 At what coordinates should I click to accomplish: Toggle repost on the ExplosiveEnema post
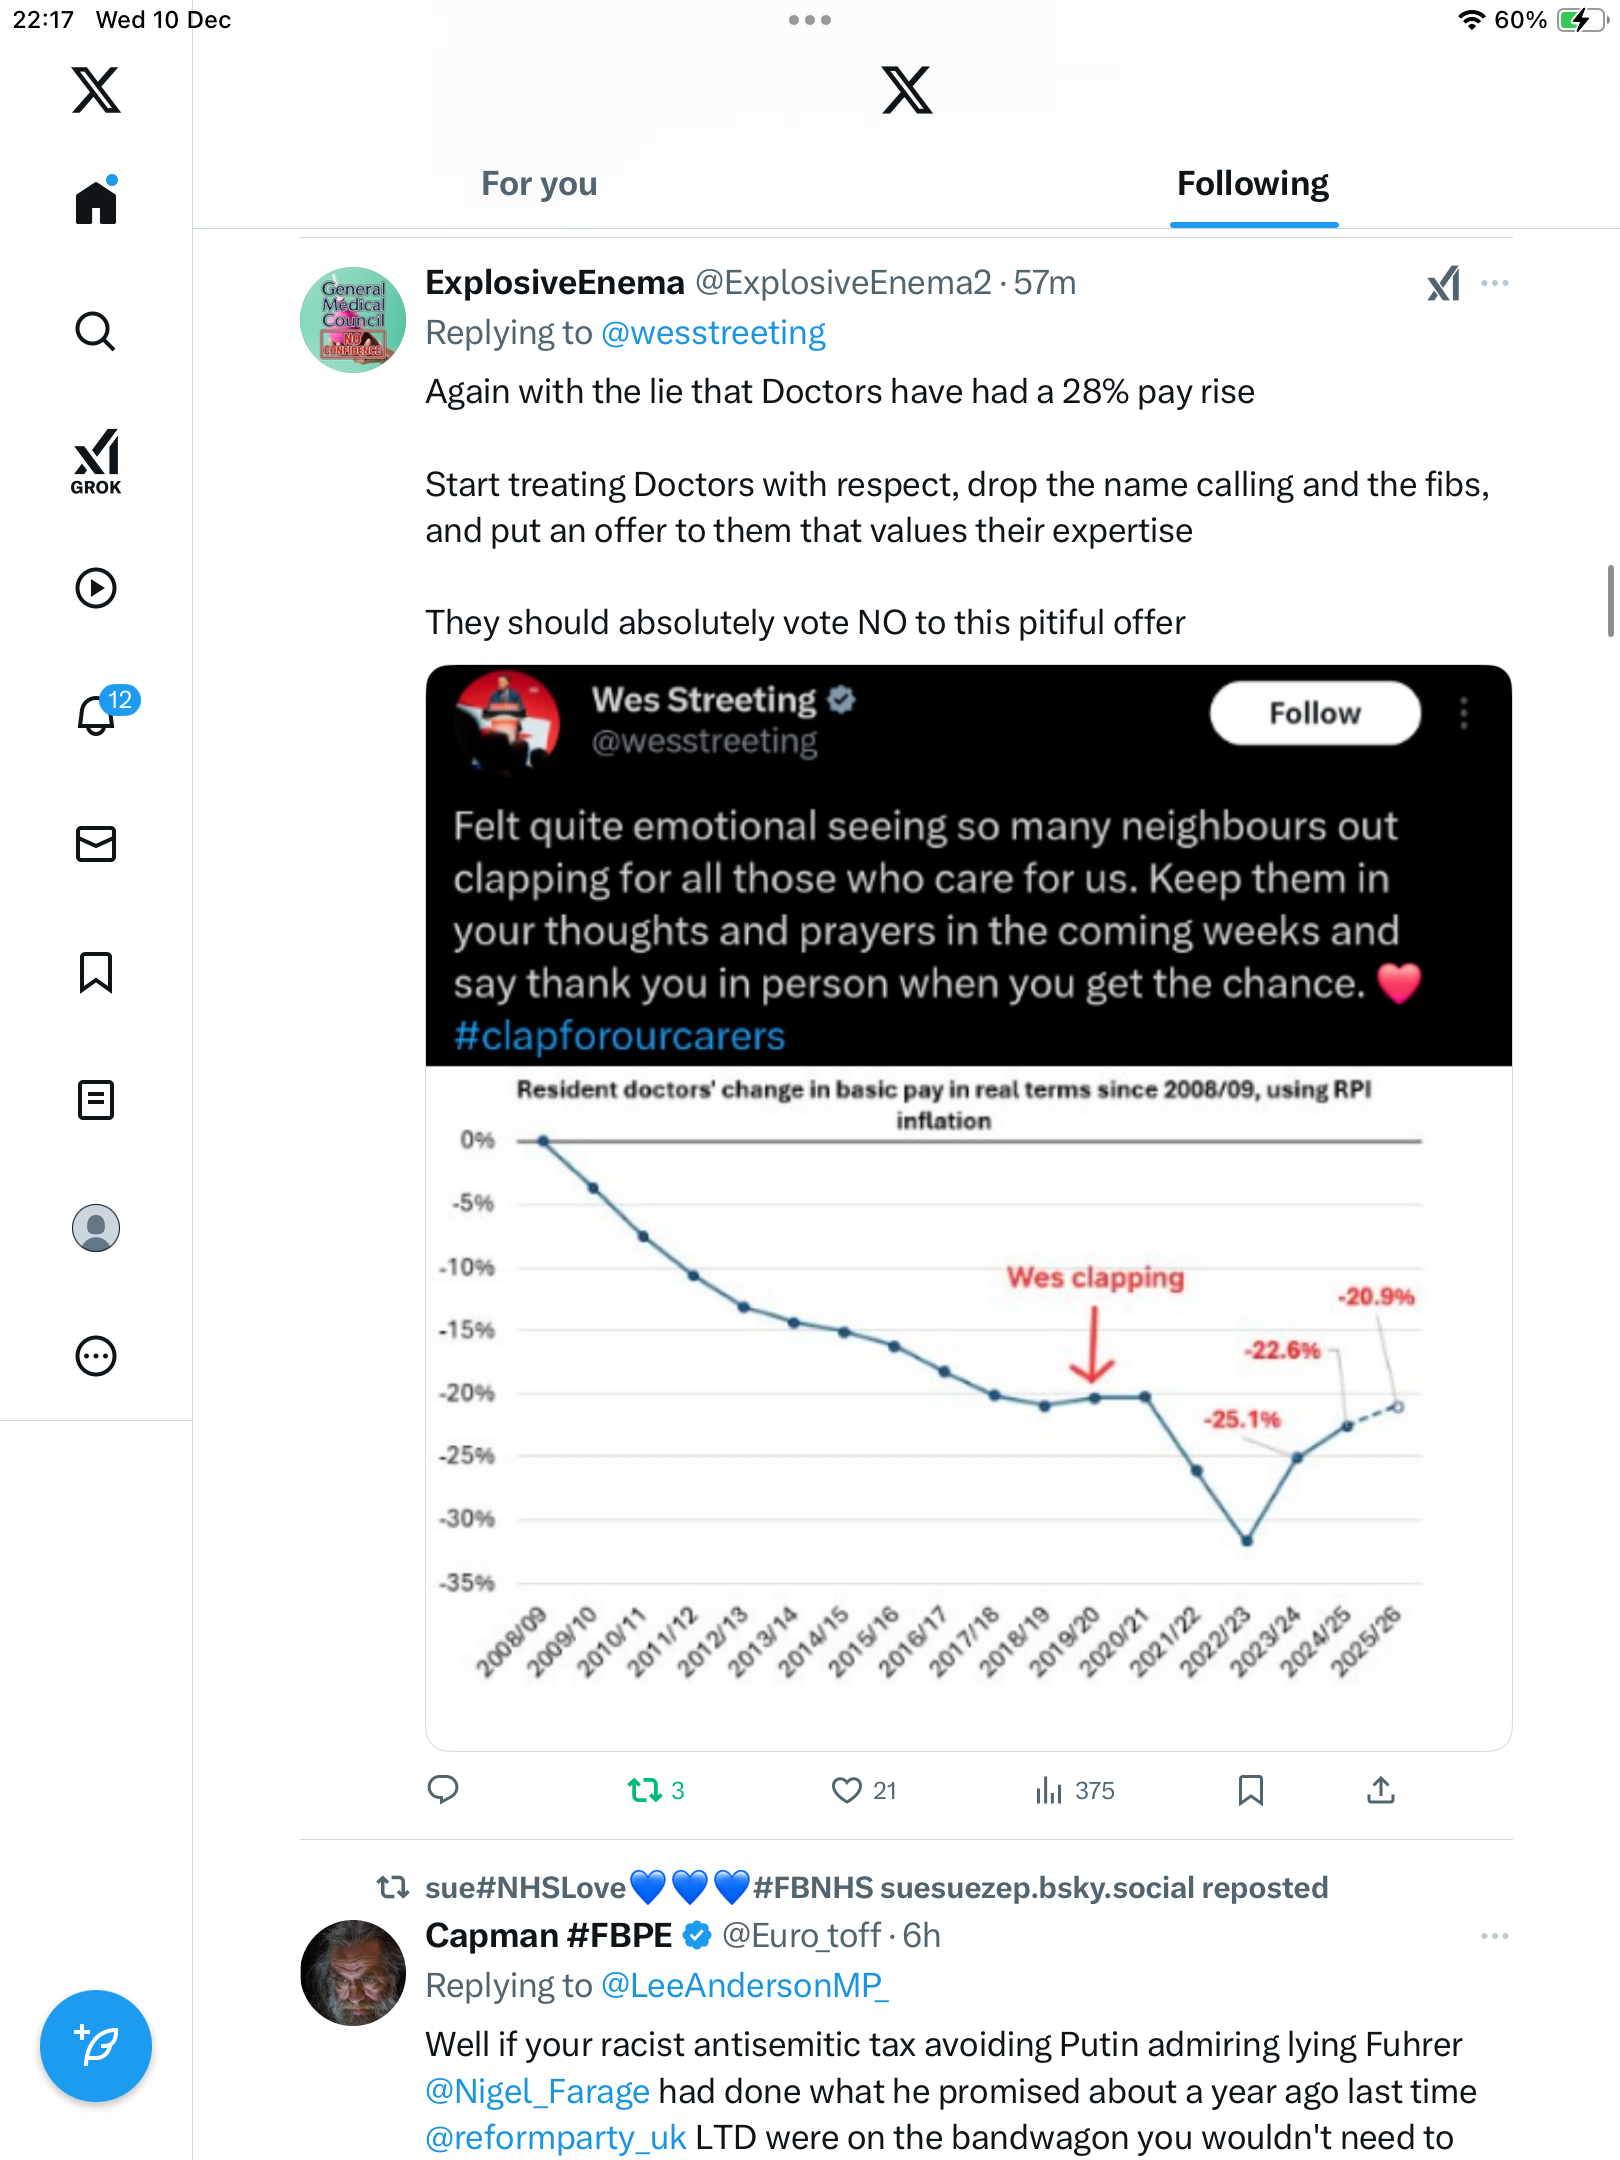coord(645,1790)
